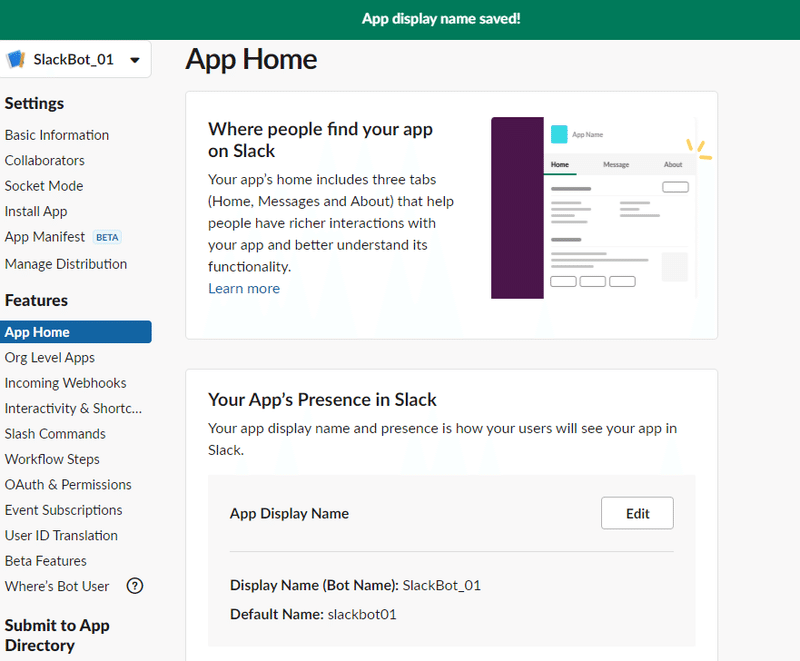800x661 pixels.
Task: Go to User ID Translation
Action: [61, 536]
